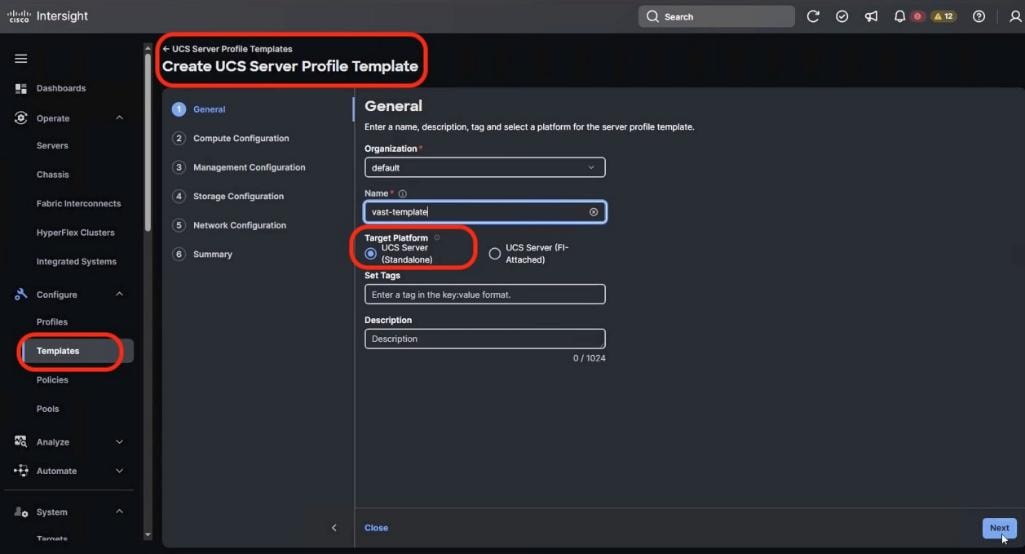Click into the Set Tags field

click(x=485, y=294)
